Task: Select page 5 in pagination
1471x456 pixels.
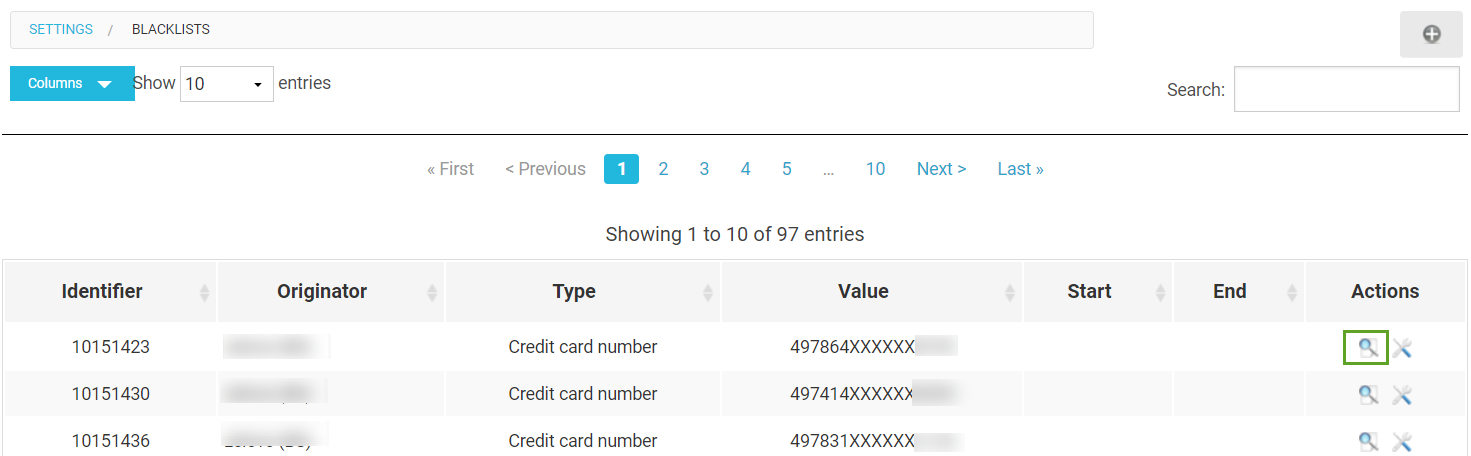Action: pos(787,169)
